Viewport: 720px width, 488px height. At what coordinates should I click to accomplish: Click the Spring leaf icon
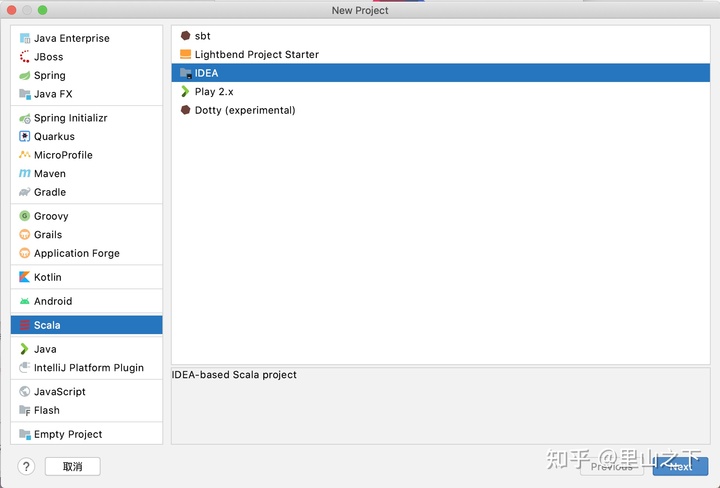(x=25, y=75)
